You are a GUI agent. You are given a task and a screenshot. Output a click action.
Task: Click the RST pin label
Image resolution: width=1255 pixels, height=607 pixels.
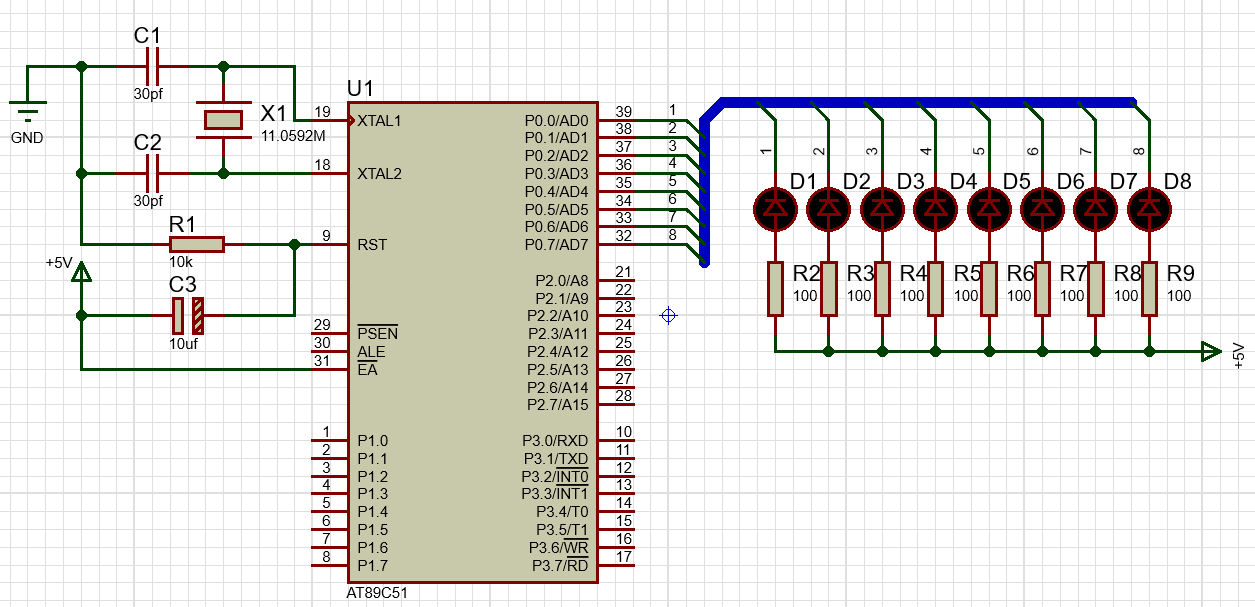pos(371,245)
